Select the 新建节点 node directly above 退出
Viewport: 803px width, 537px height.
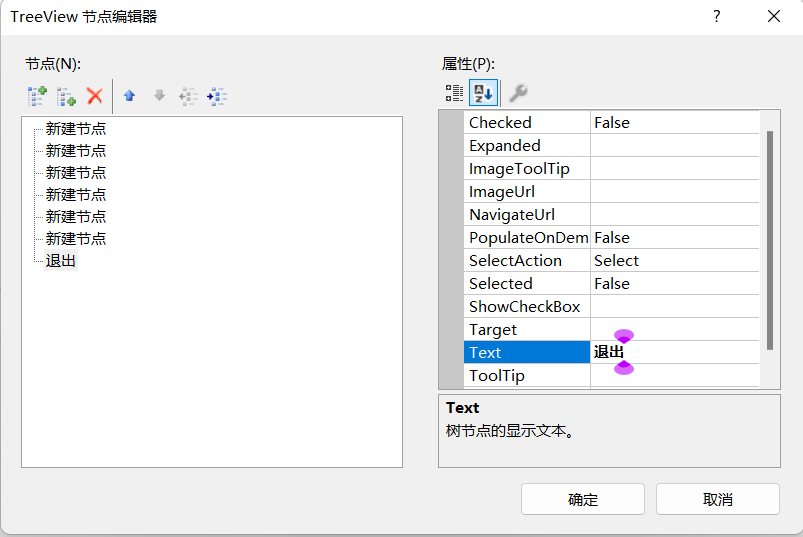point(76,239)
